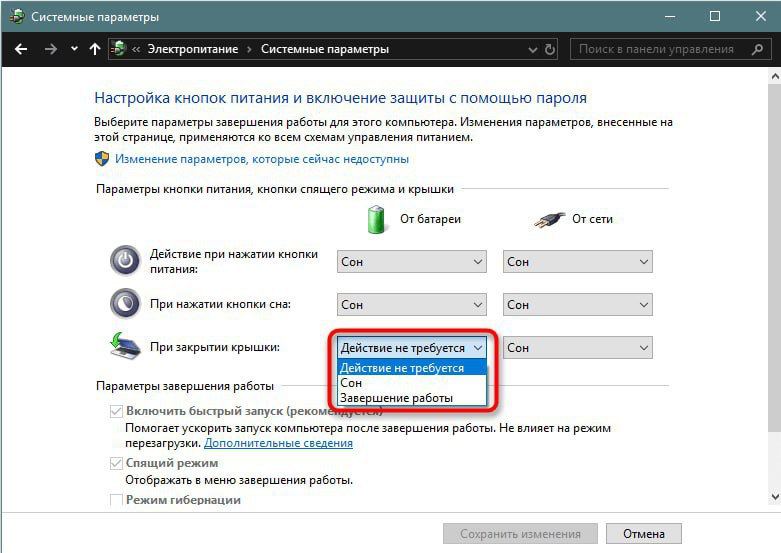Image resolution: width=781 pixels, height=553 pixels.
Task: Click the laptop lid closing icon
Action: coord(125,347)
